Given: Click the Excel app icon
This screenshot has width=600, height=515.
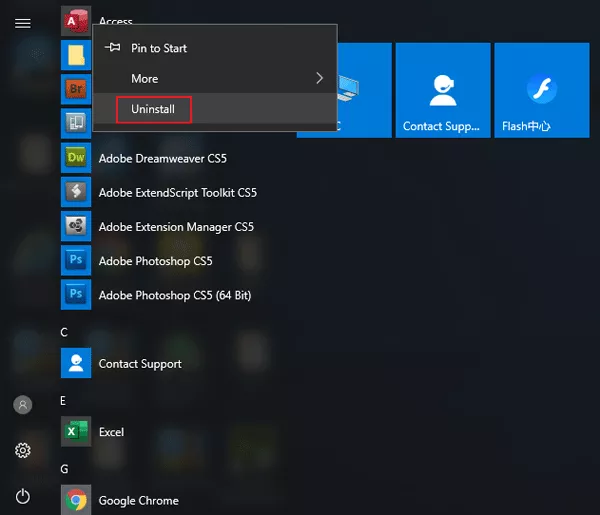Looking at the screenshot, I should 76,431.
